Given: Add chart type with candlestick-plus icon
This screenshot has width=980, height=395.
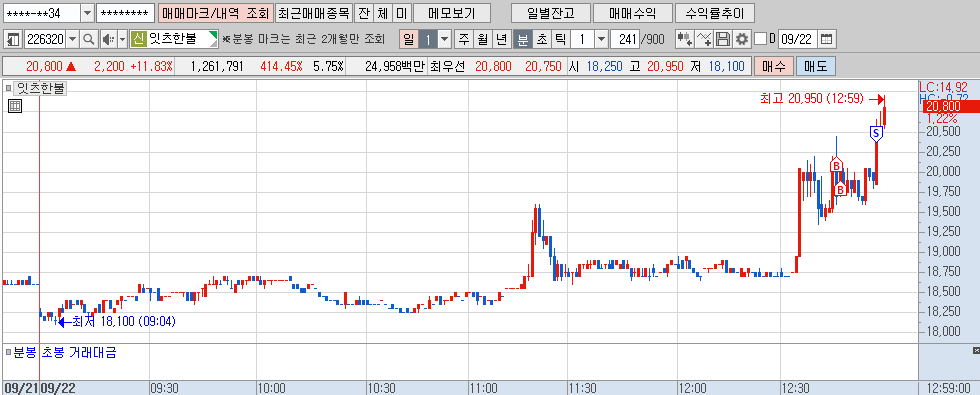Looking at the screenshot, I should 685,39.
